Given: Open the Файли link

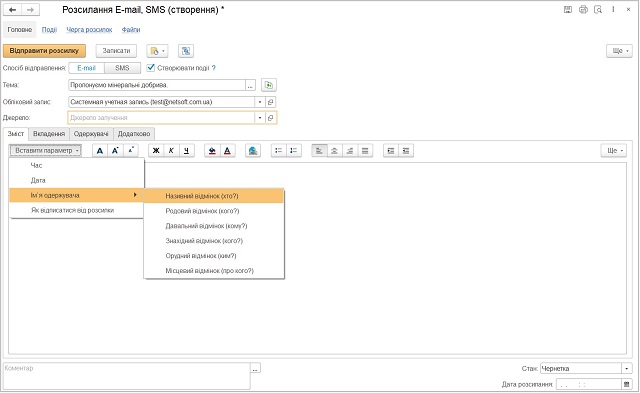Looking at the screenshot, I should pos(131,30).
